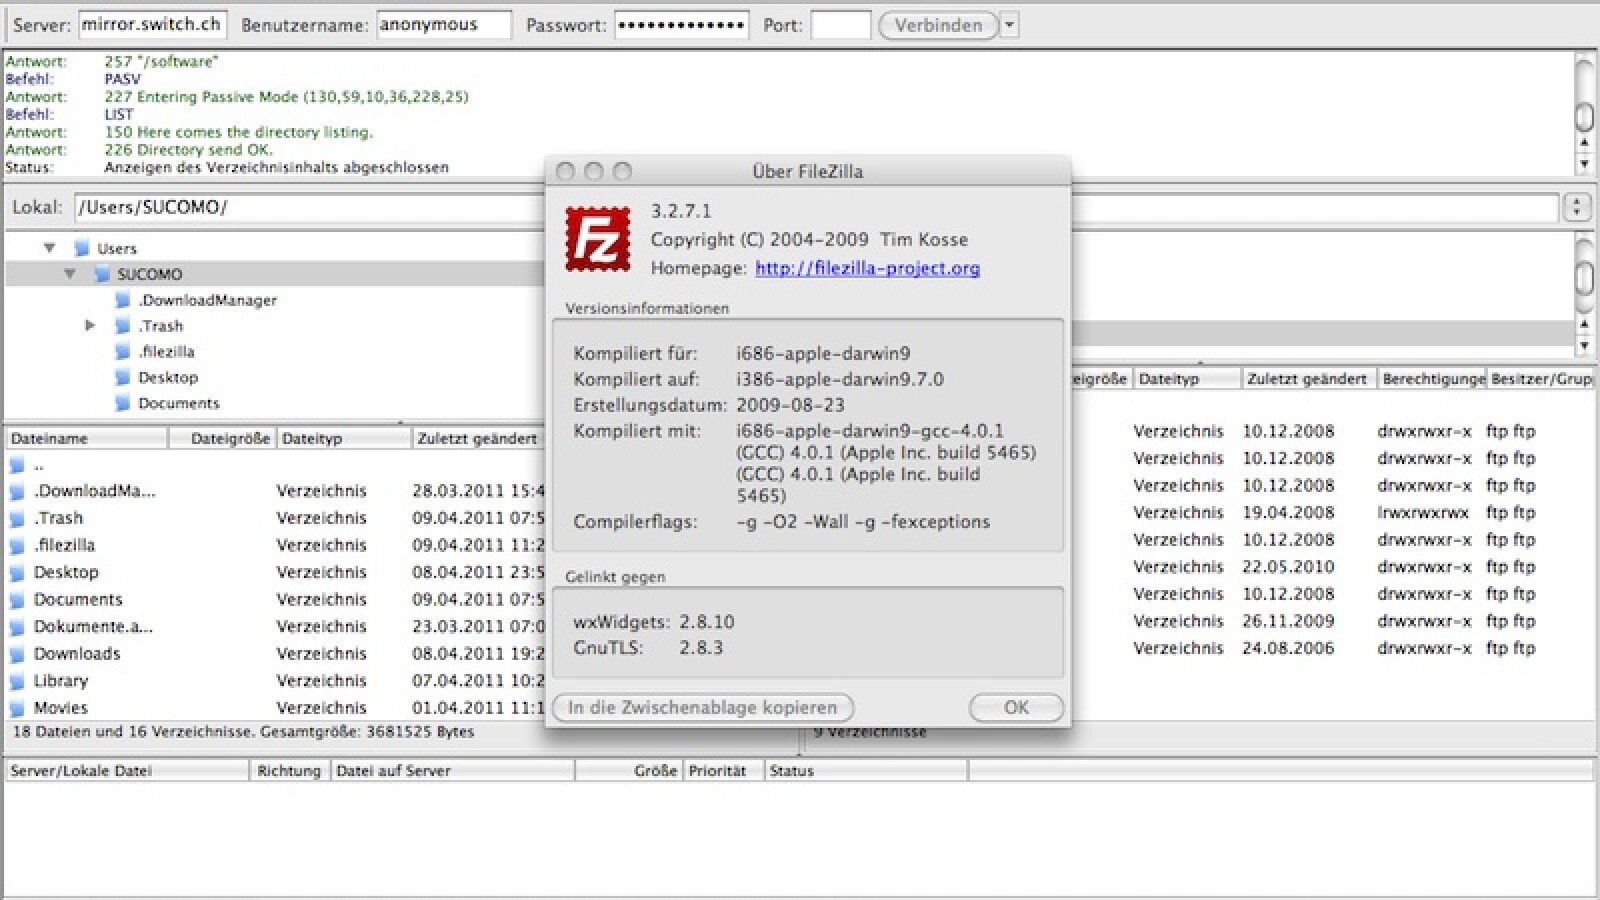Image resolution: width=1600 pixels, height=900 pixels.
Task: Click the message log scrollbar
Action: click(1584, 117)
